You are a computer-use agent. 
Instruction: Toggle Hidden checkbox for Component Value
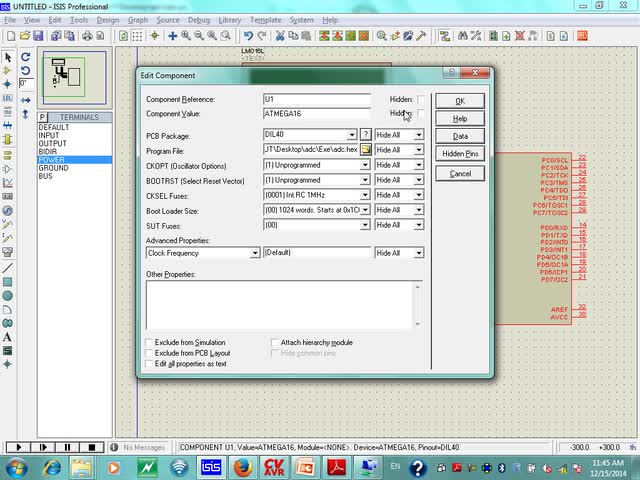pyautogui.click(x=420, y=113)
